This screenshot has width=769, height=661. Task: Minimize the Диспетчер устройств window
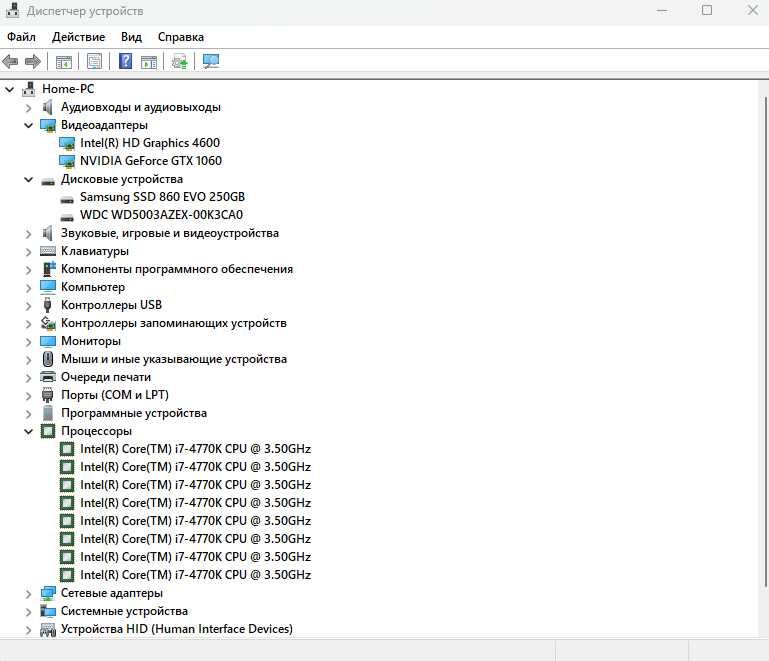[x=662, y=10]
